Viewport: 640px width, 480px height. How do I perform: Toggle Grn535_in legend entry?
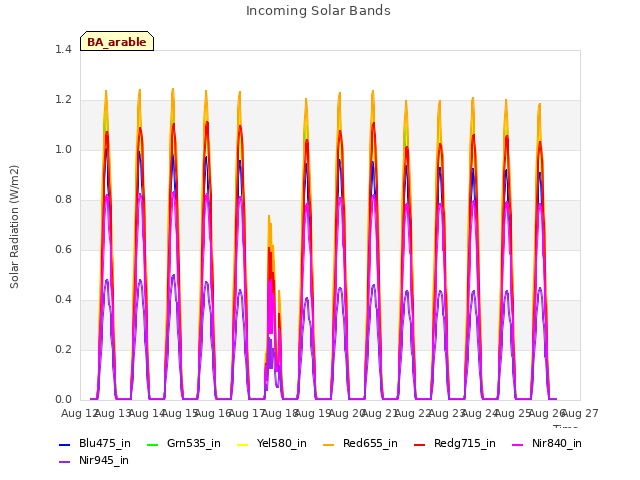point(183,444)
